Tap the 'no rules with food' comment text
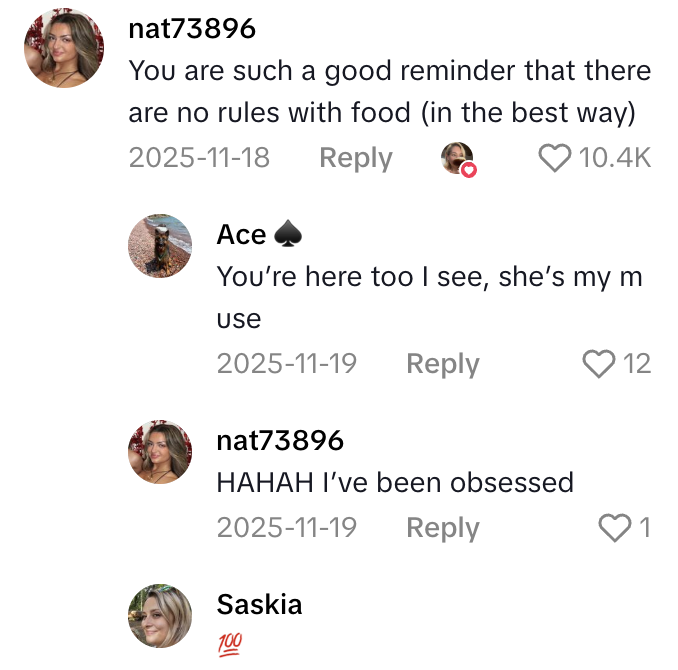Viewport: 678px width, 670px height. [389, 93]
